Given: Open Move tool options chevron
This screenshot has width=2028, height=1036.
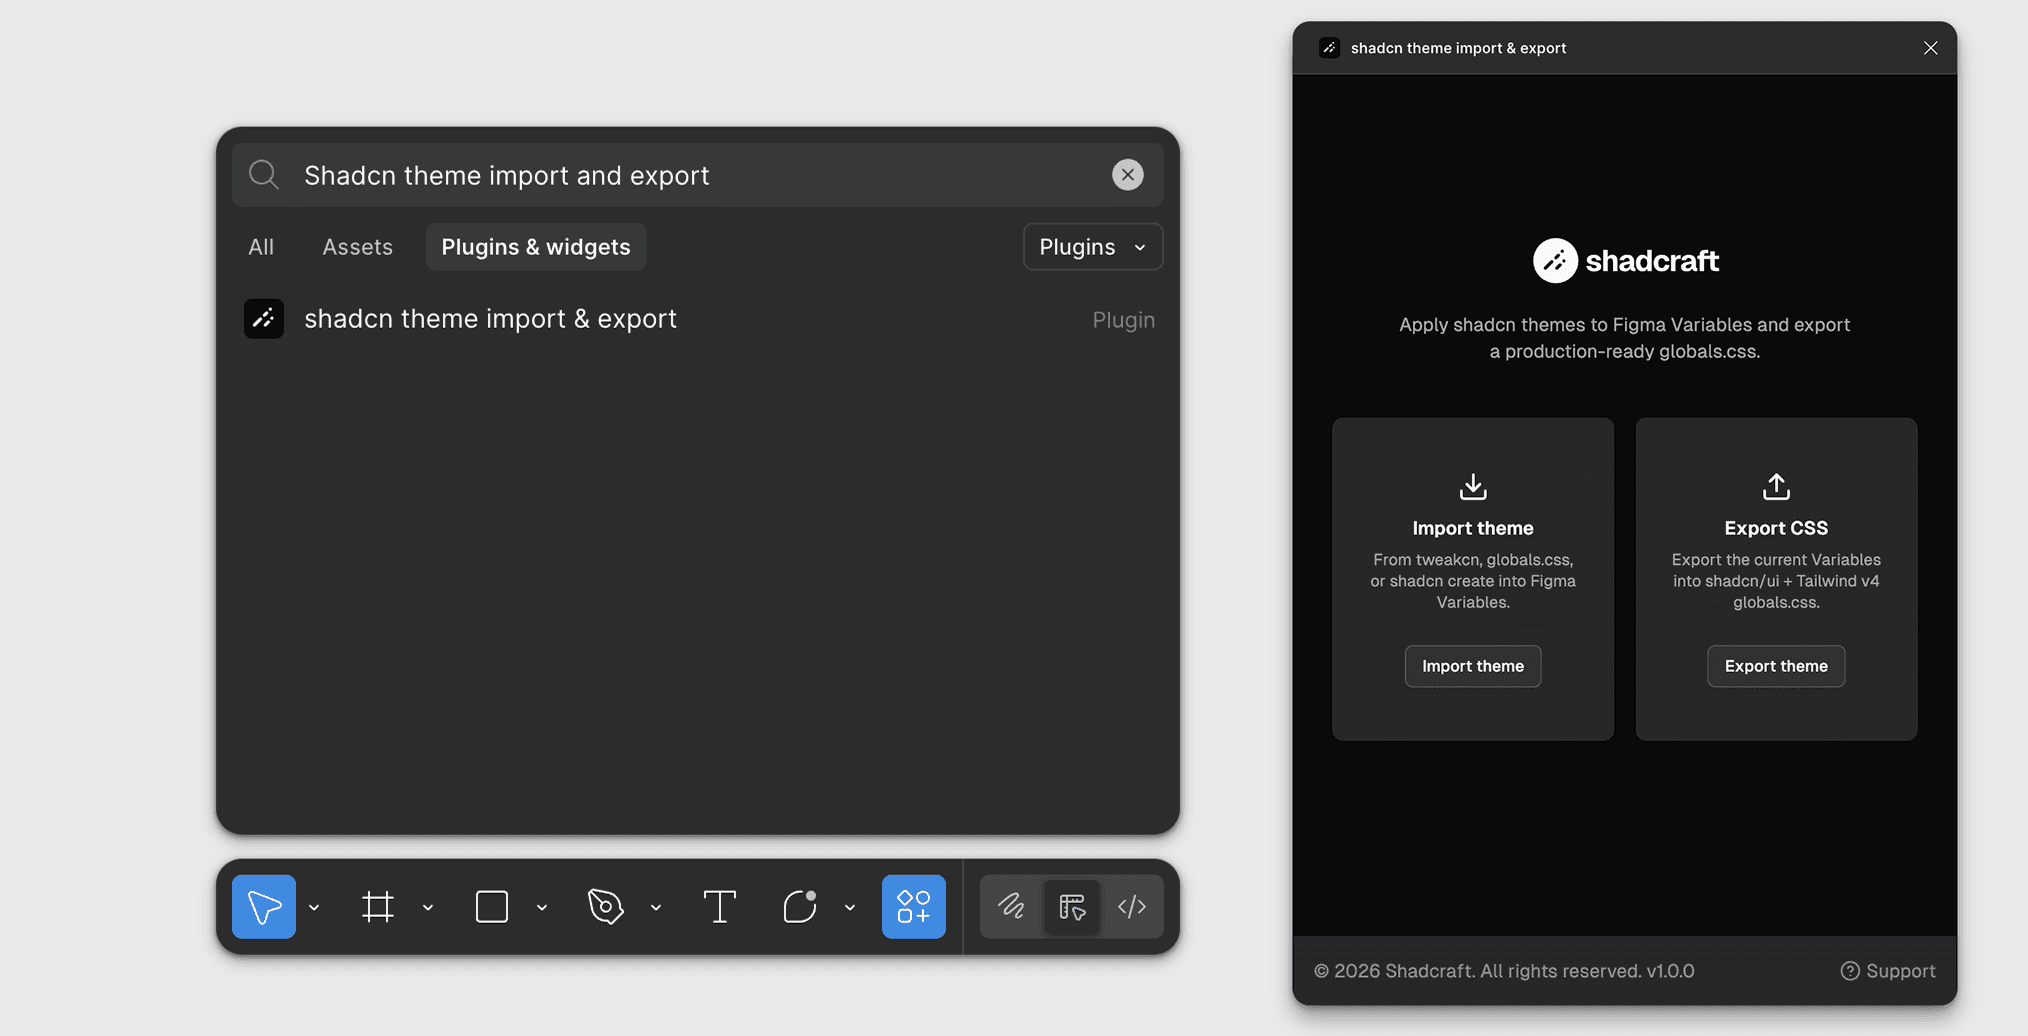Looking at the screenshot, I should pos(314,908).
